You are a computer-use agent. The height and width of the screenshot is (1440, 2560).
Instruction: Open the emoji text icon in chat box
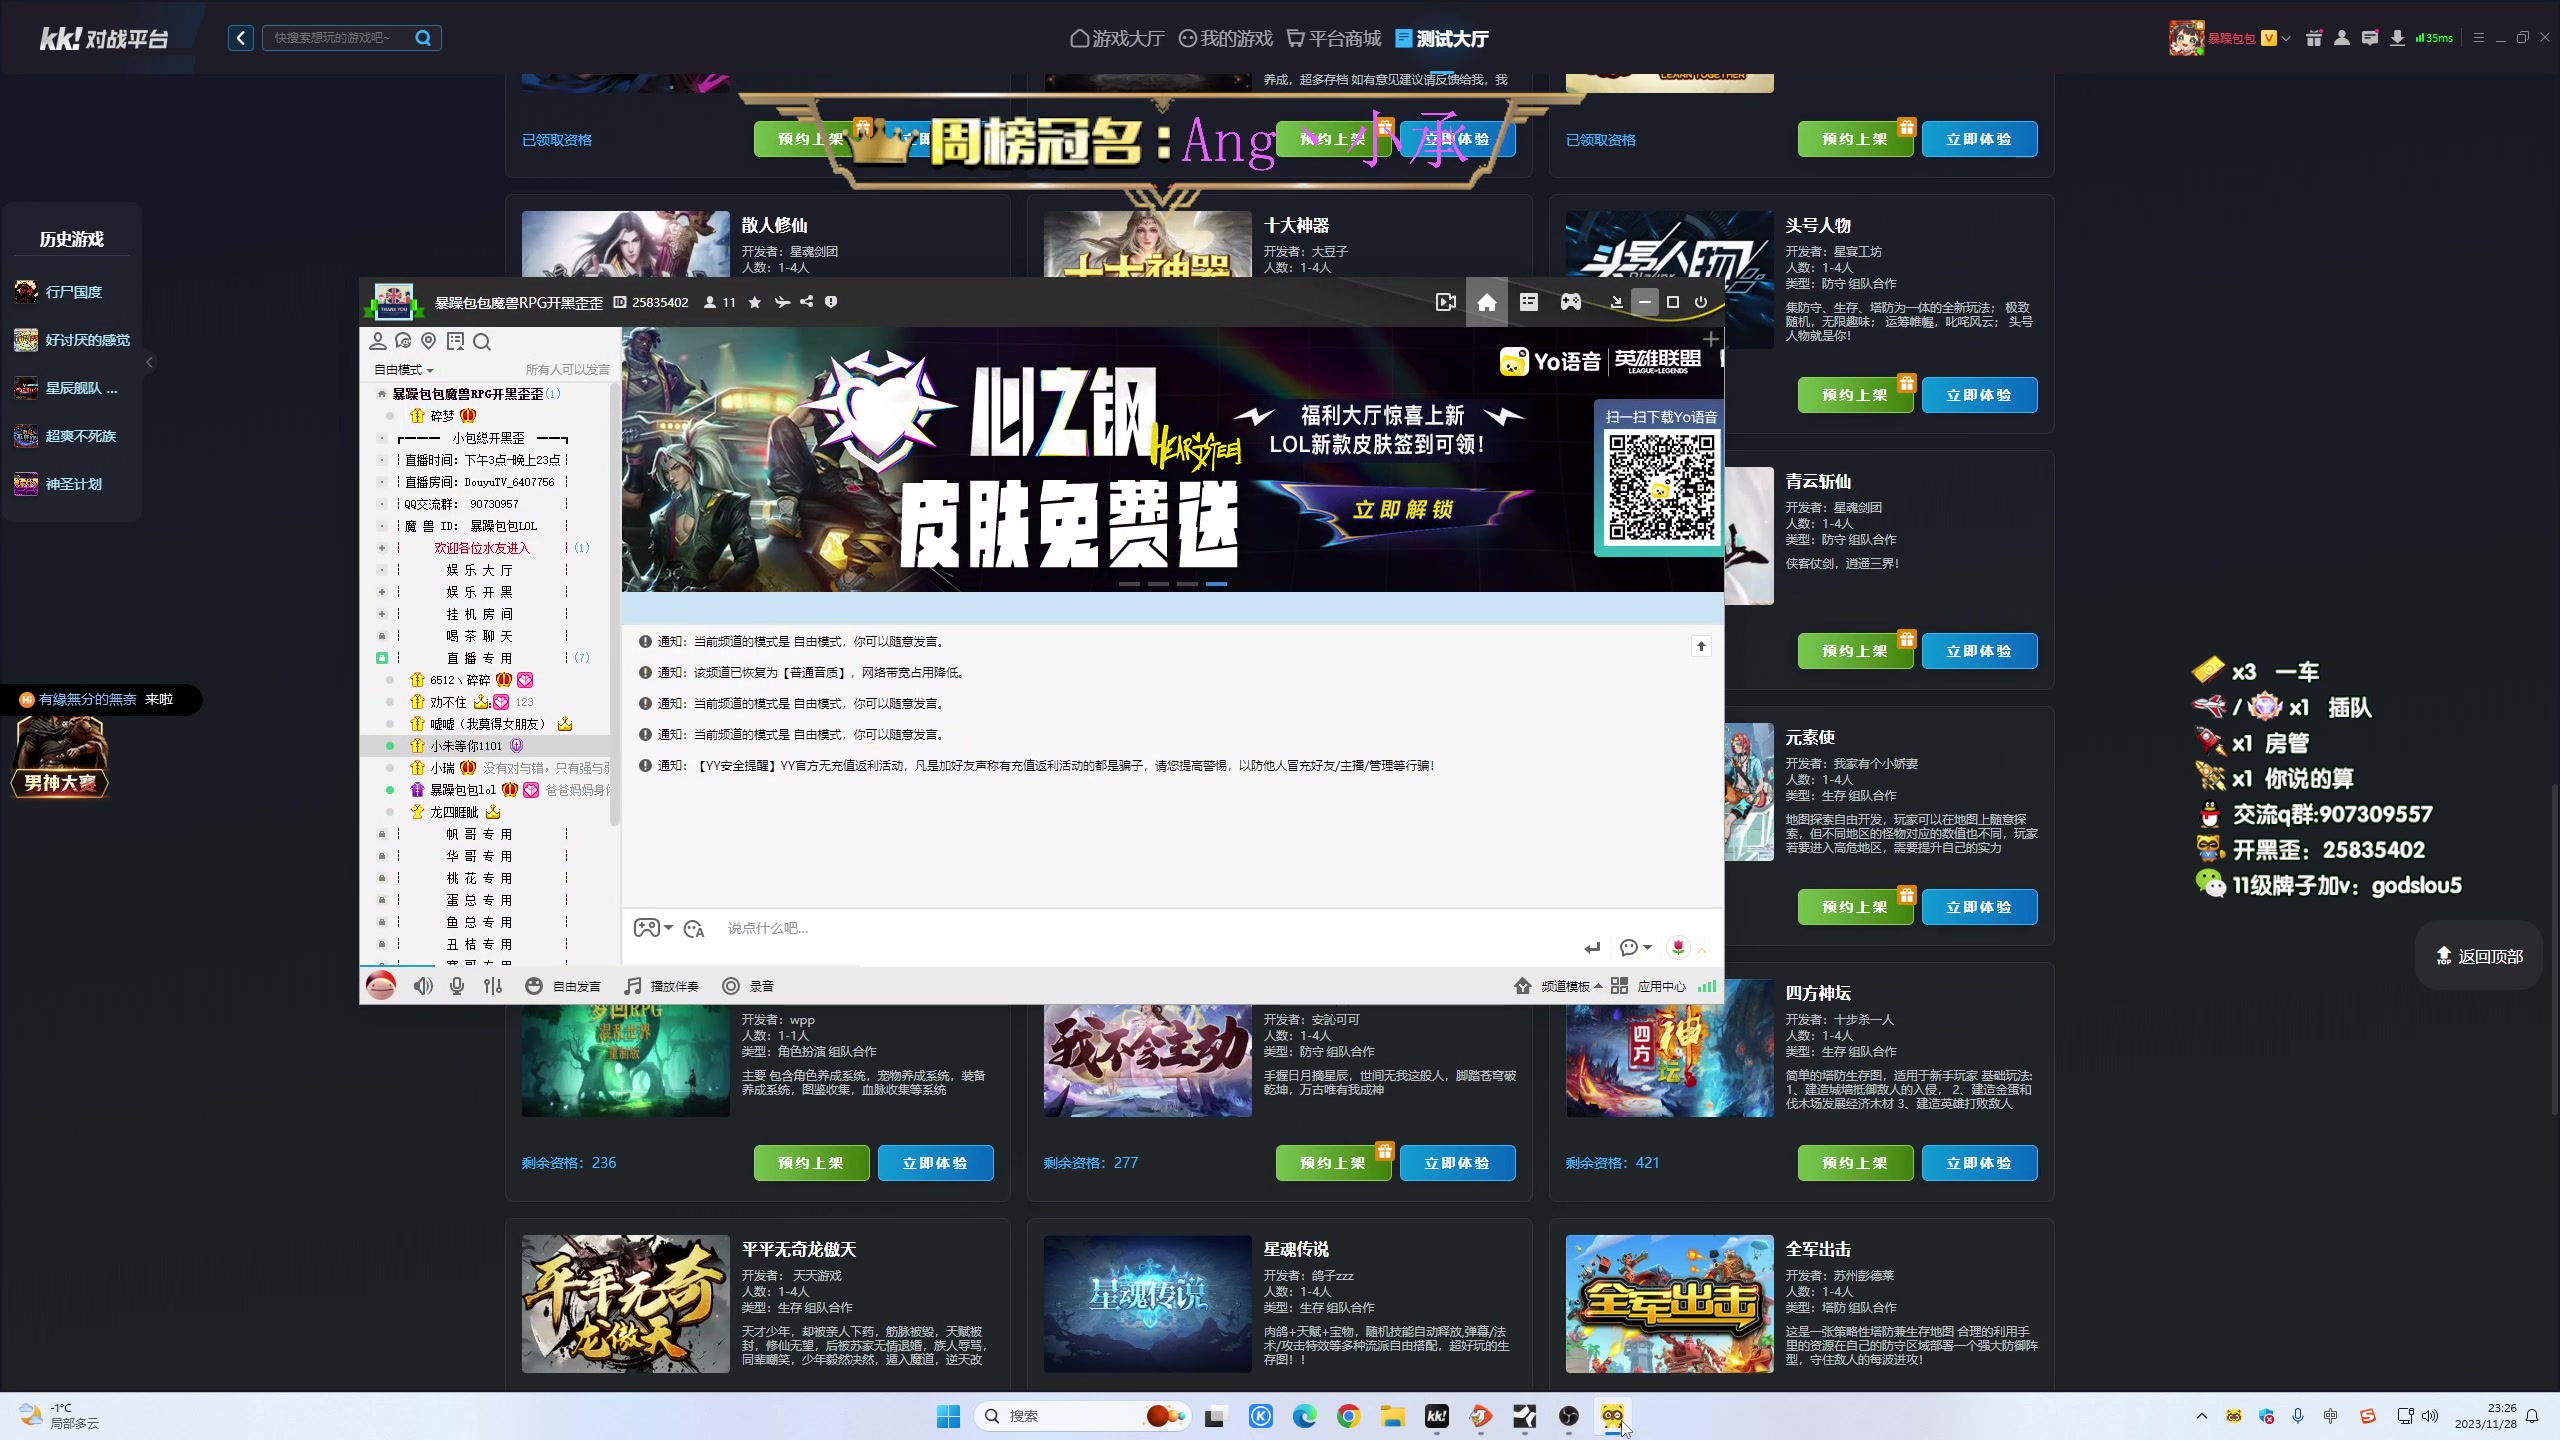(x=694, y=929)
